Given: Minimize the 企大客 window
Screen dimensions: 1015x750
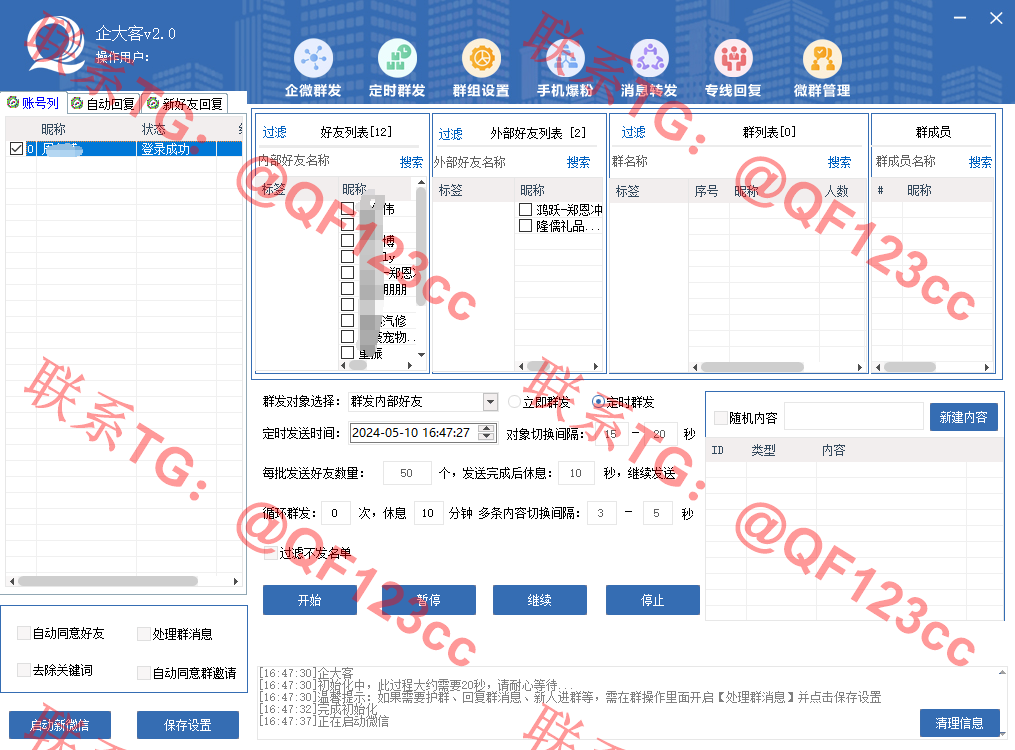Looking at the screenshot, I should [960, 18].
